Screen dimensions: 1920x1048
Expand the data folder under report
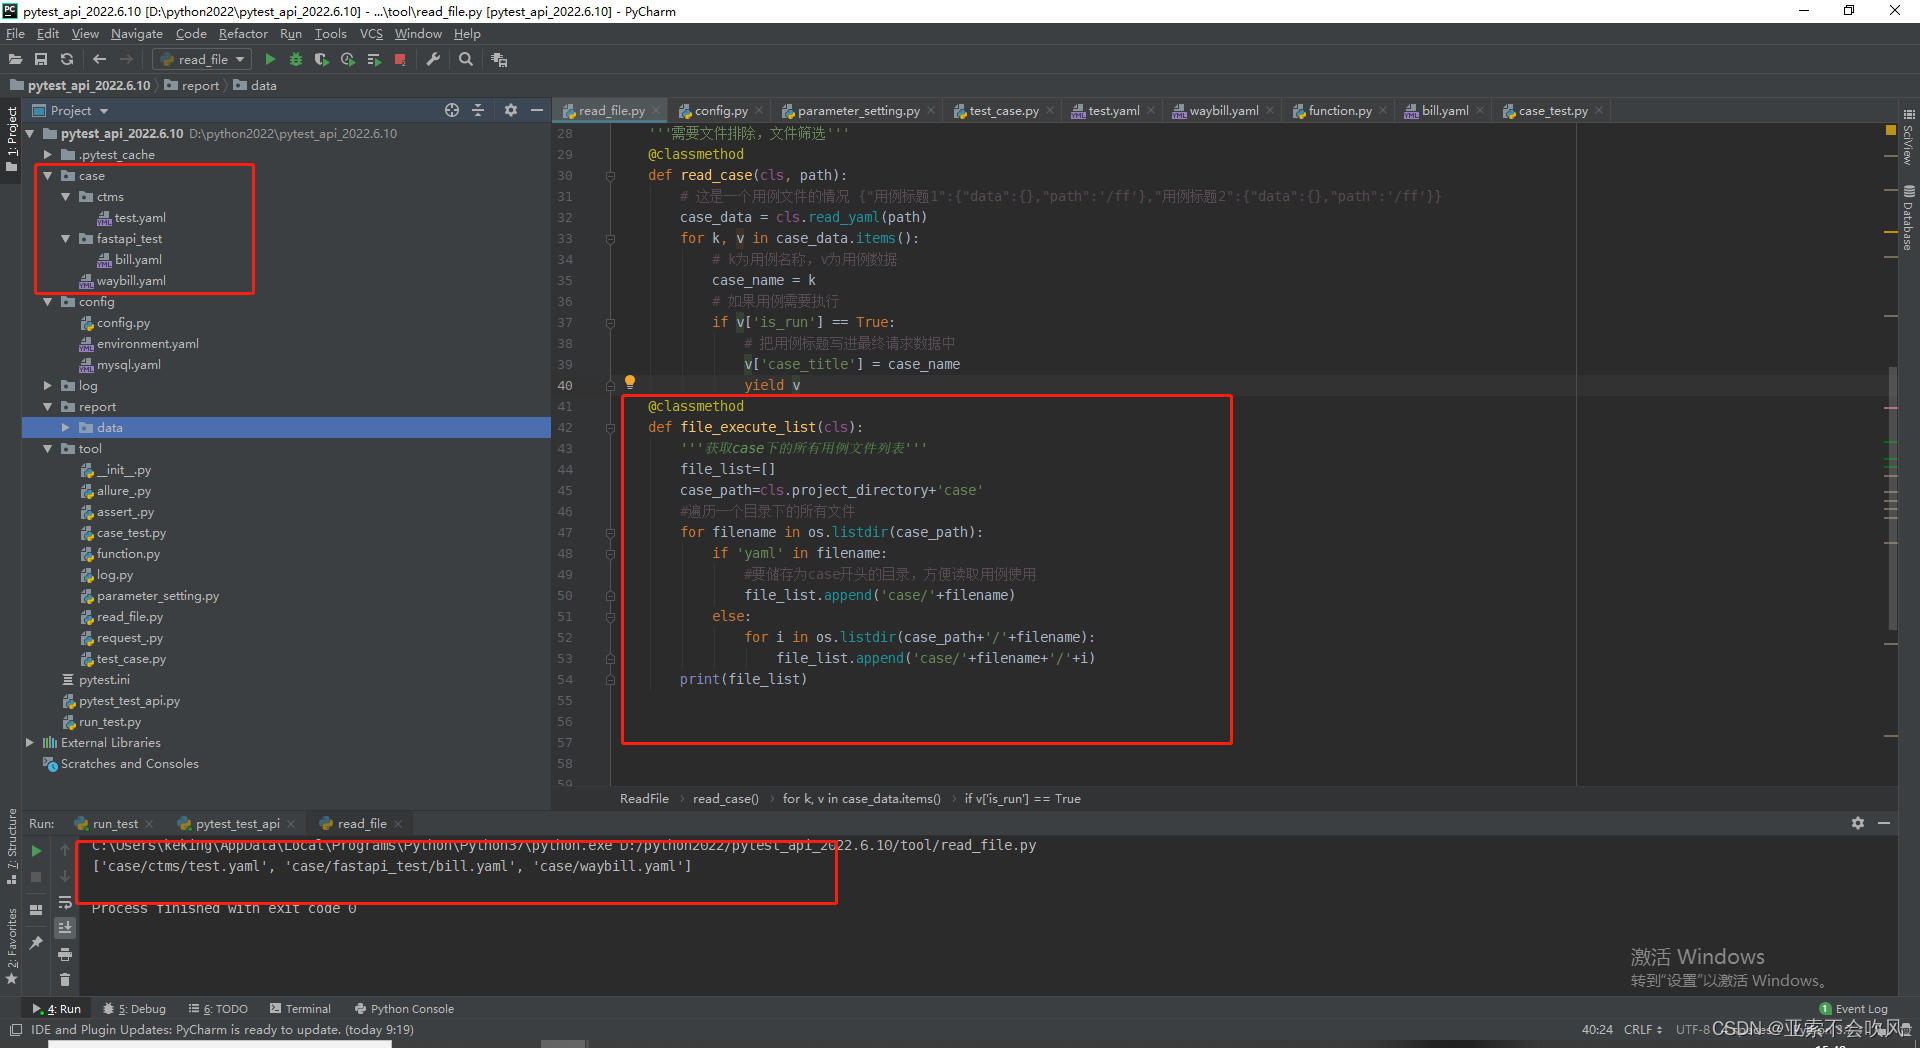coord(65,428)
